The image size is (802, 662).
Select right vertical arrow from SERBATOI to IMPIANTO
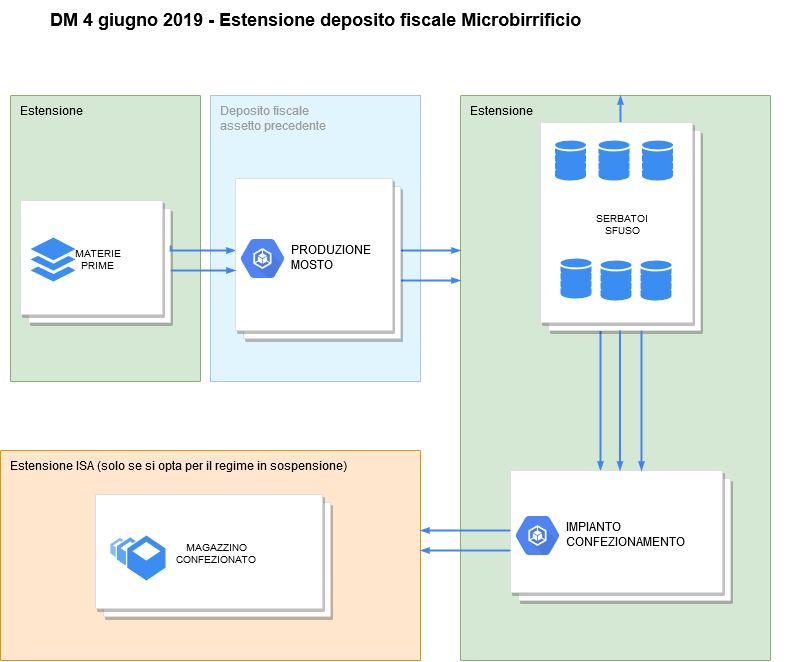point(641,401)
